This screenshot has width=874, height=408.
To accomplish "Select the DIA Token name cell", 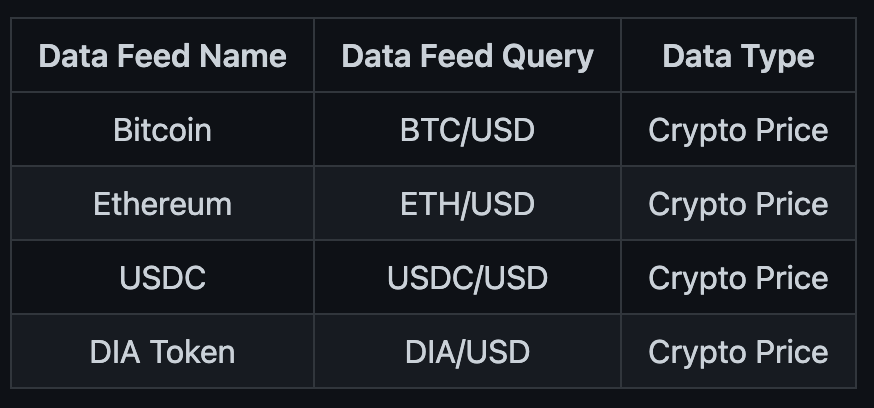I will pos(162,351).
